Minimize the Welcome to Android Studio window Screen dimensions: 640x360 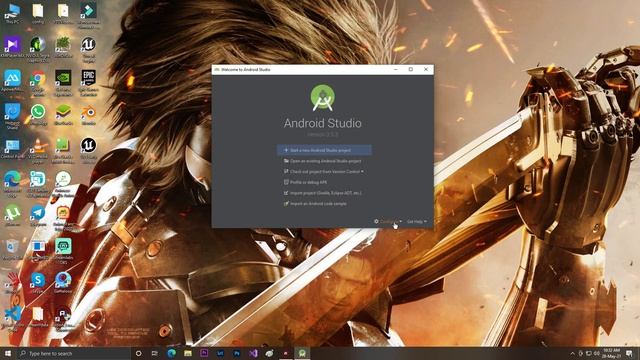[396, 69]
